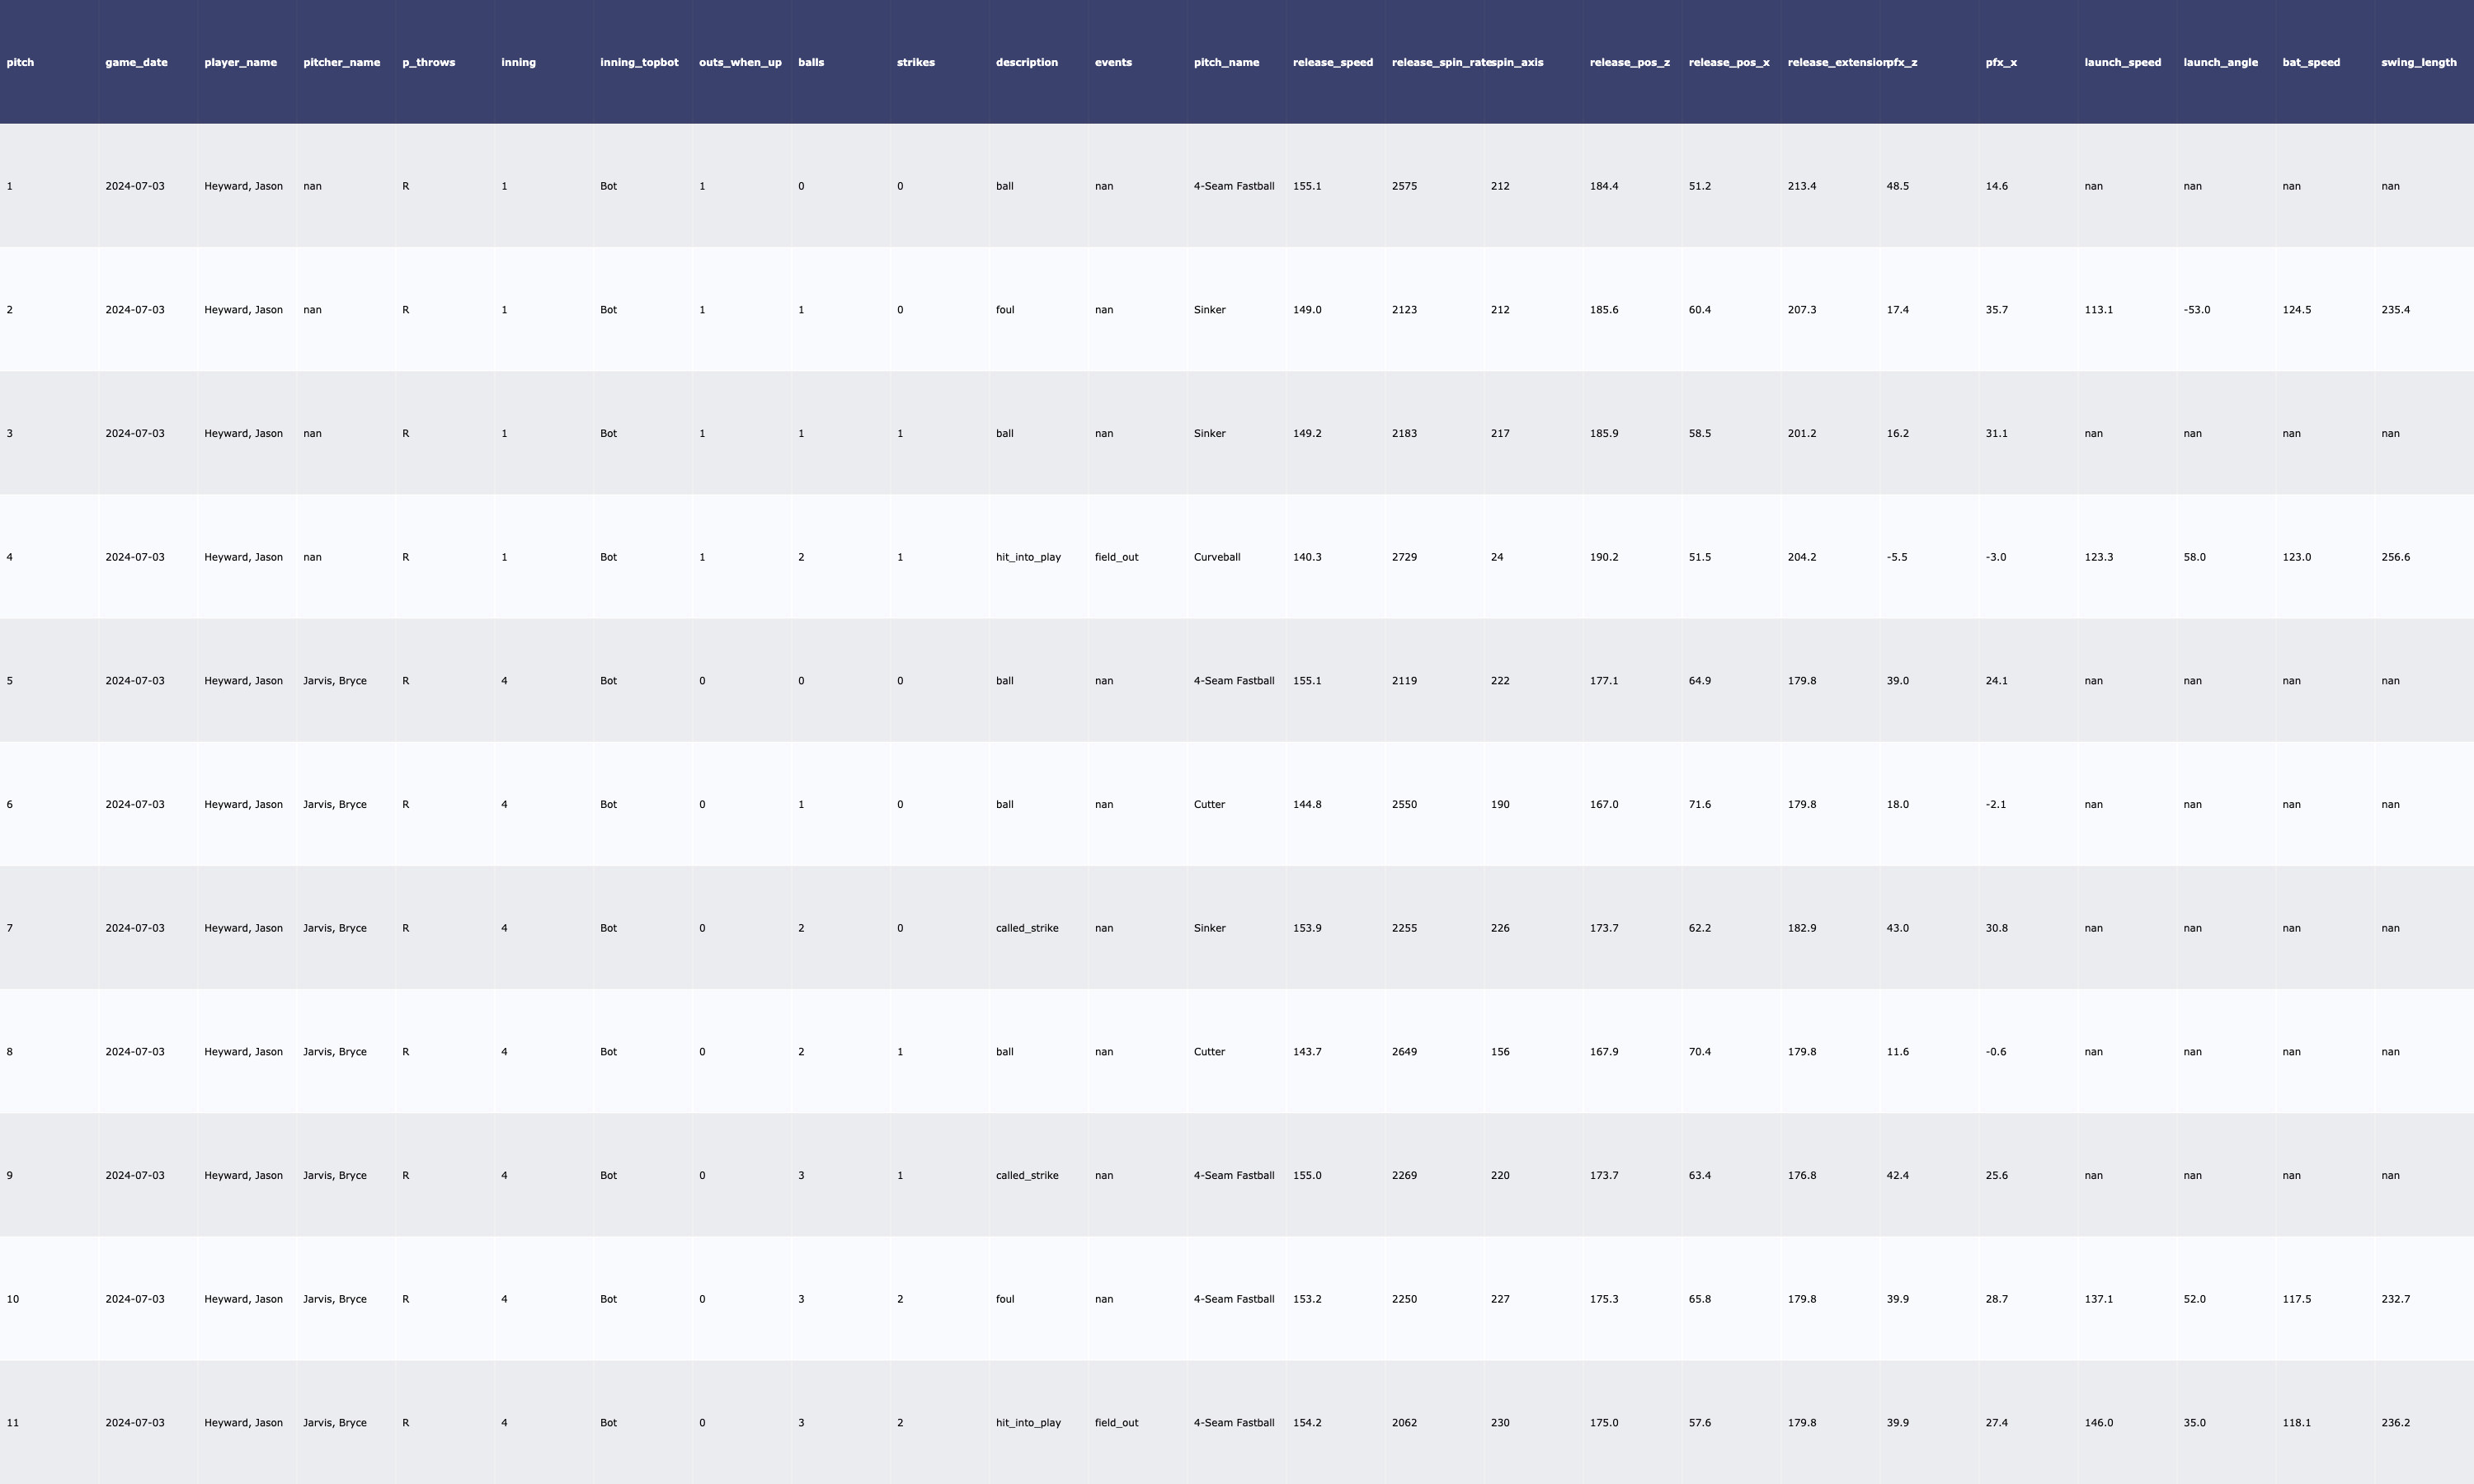Screen dimensions: 2474x1484
Task: Click the swing_length column header
Action: 2418,62
